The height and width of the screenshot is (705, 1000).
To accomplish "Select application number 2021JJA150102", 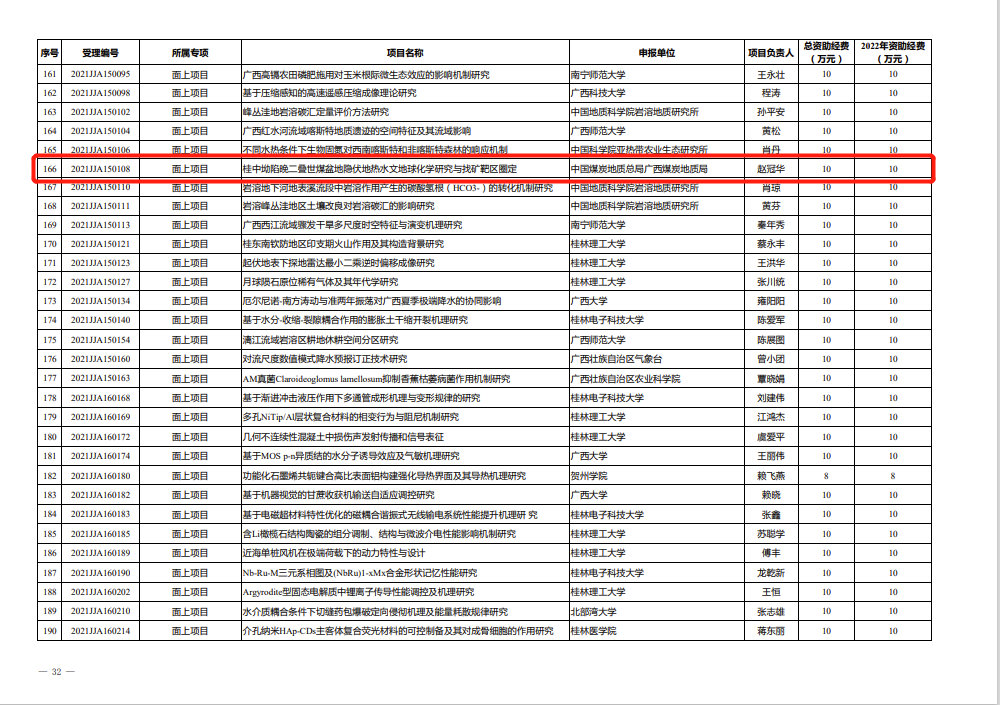I will (x=100, y=112).
